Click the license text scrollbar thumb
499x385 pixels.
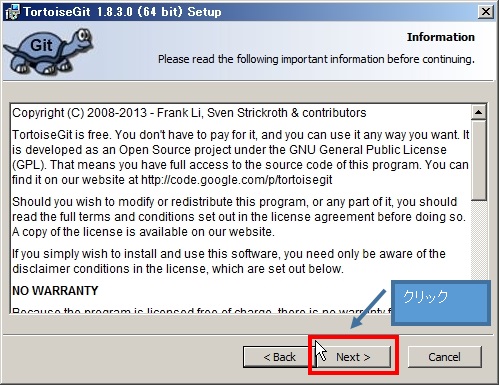(x=479, y=160)
